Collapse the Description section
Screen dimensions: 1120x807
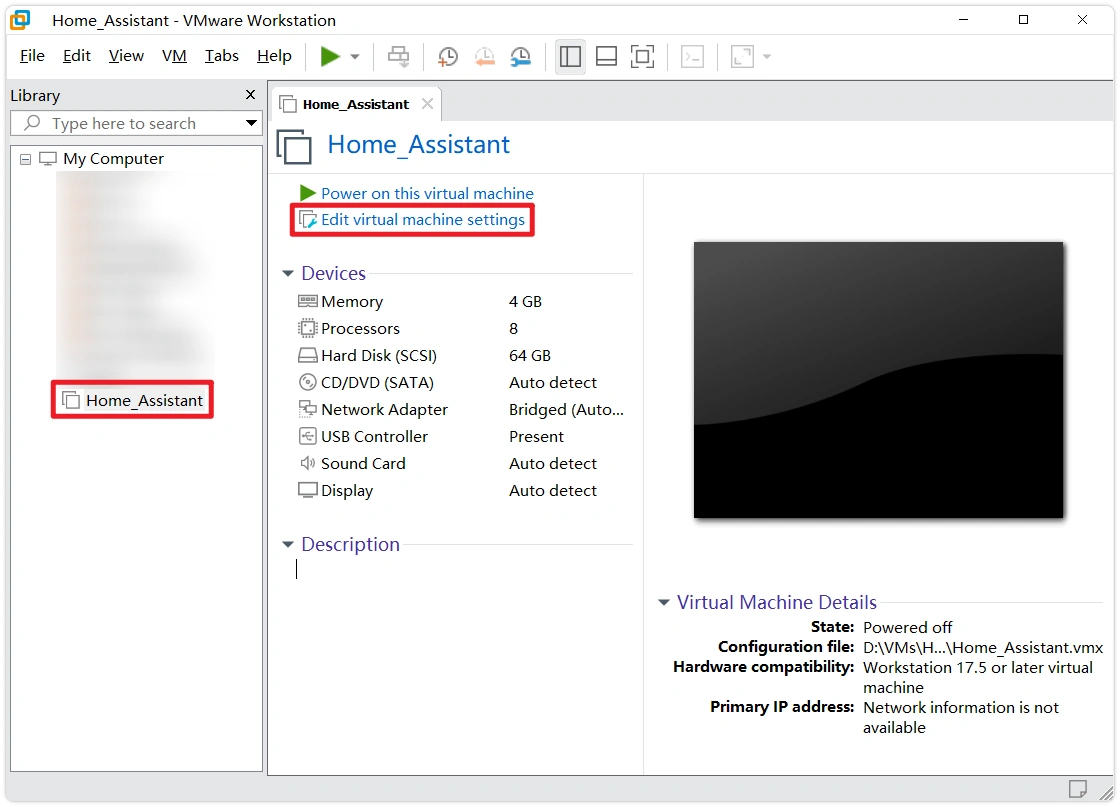288,545
